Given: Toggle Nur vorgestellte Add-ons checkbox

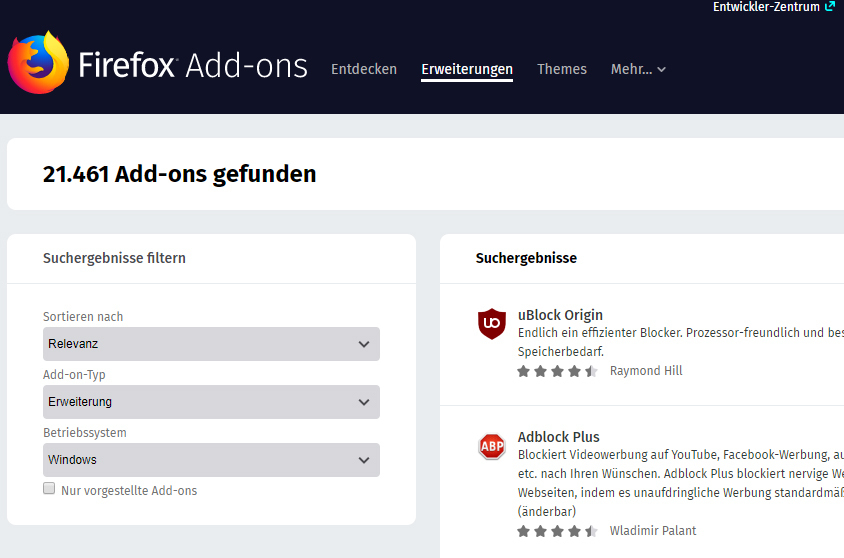Looking at the screenshot, I should click(x=49, y=488).
